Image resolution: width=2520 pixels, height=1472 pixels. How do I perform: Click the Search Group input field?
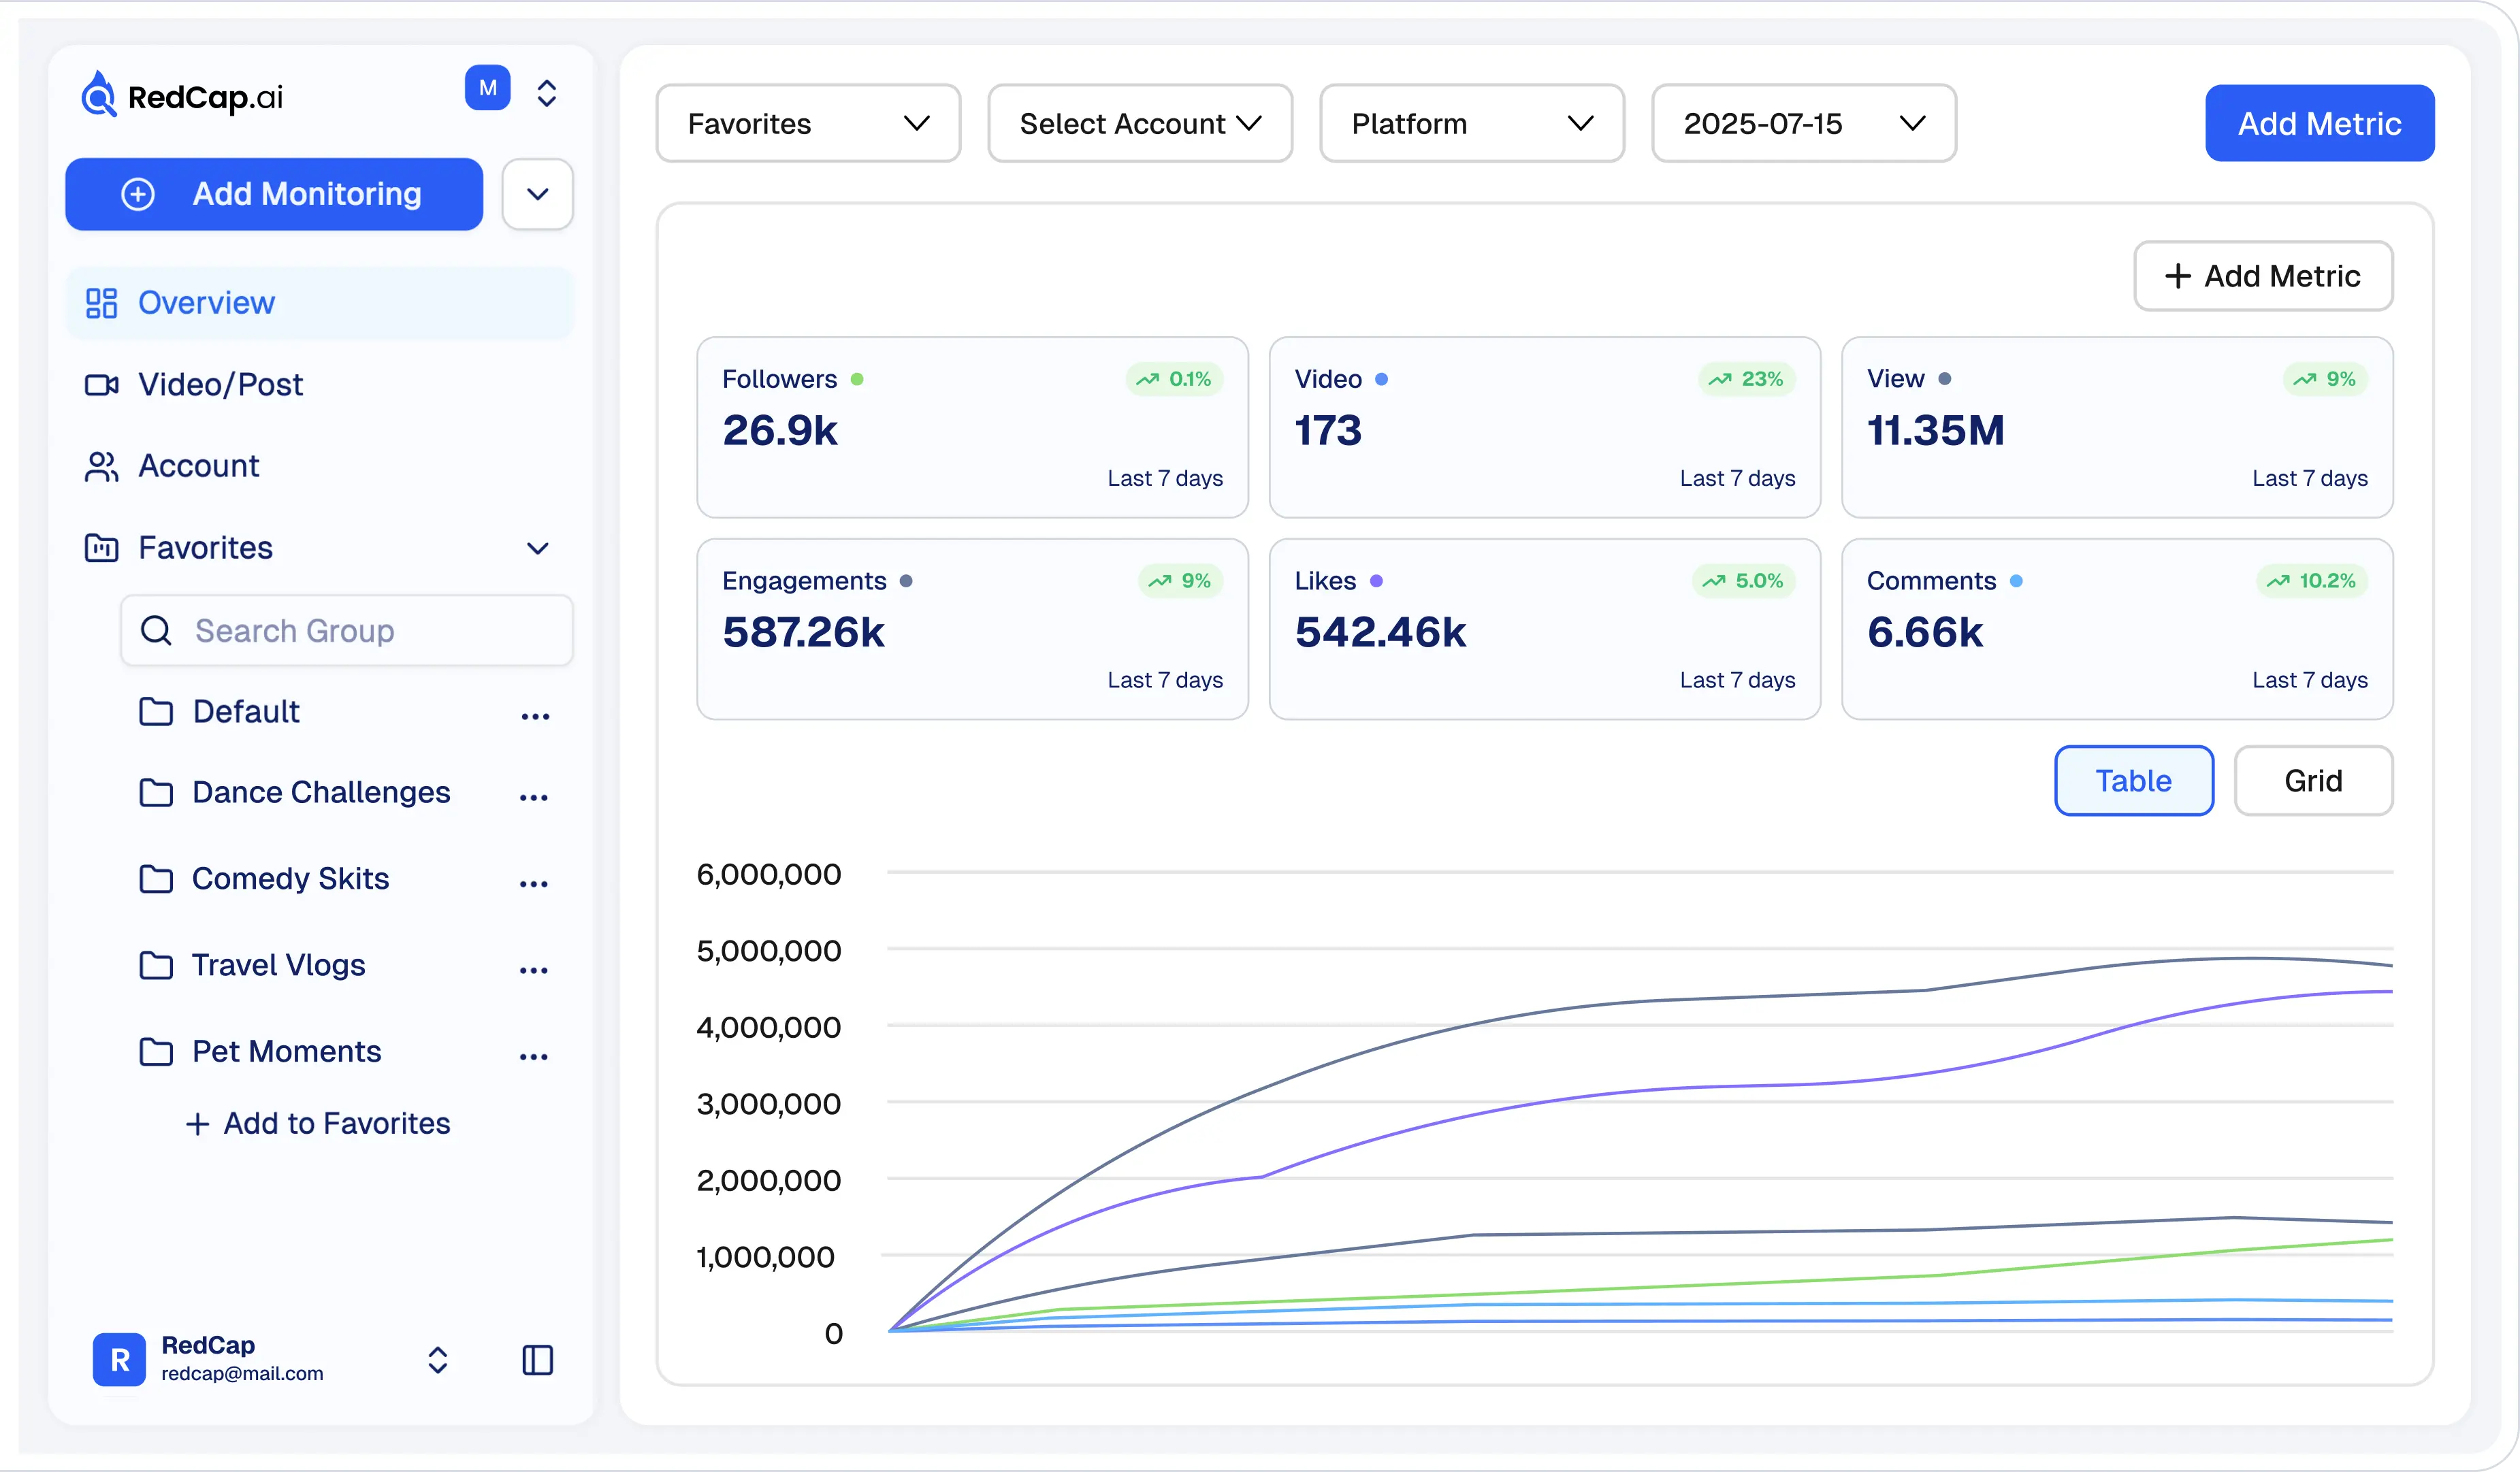(x=347, y=631)
